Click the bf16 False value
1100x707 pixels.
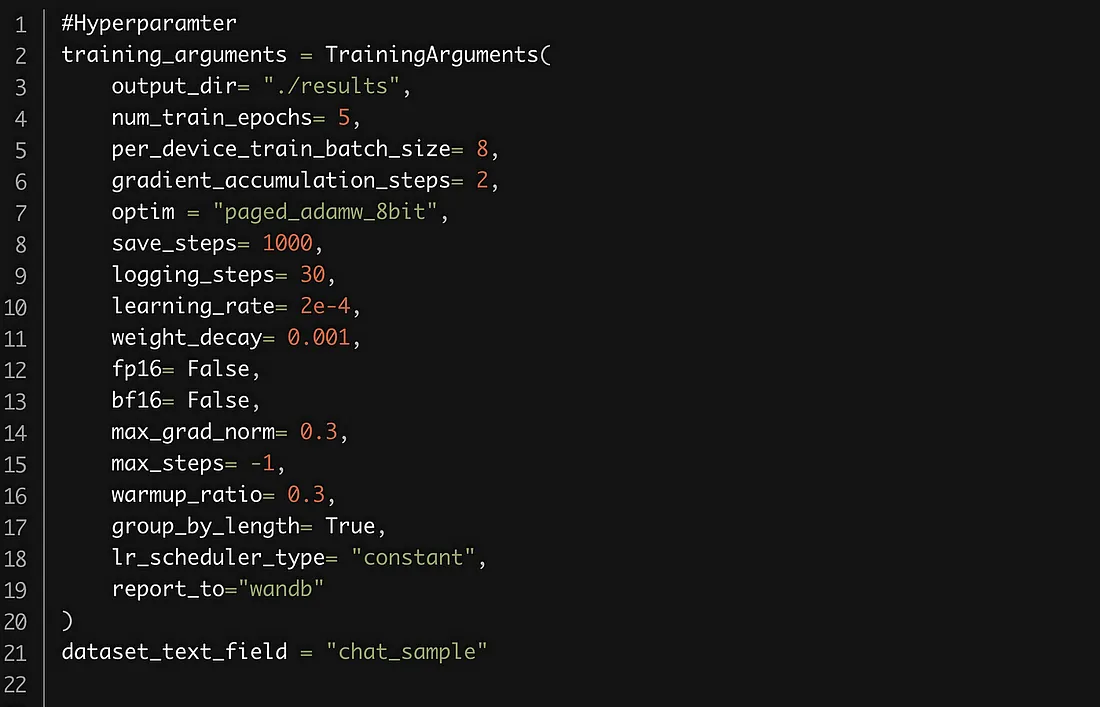click(x=218, y=400)
